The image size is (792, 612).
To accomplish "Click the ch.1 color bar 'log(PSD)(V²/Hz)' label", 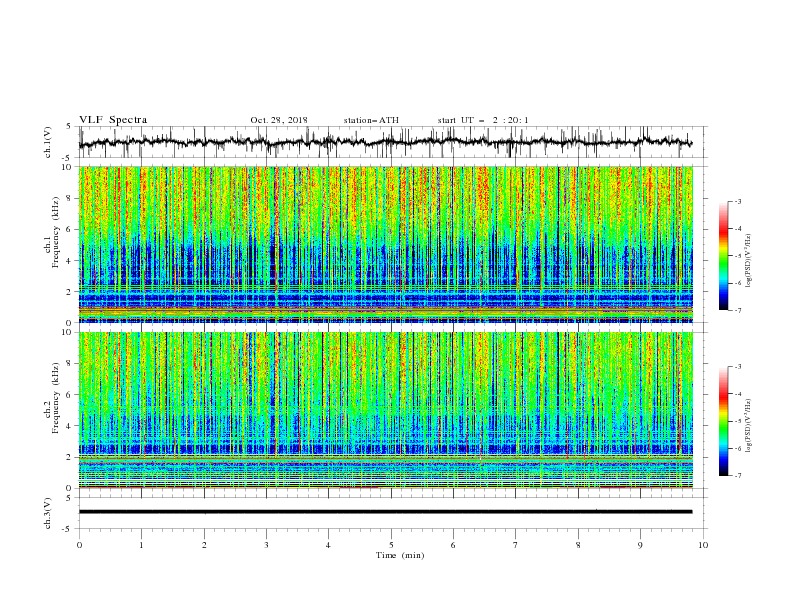I will (749, 261).
